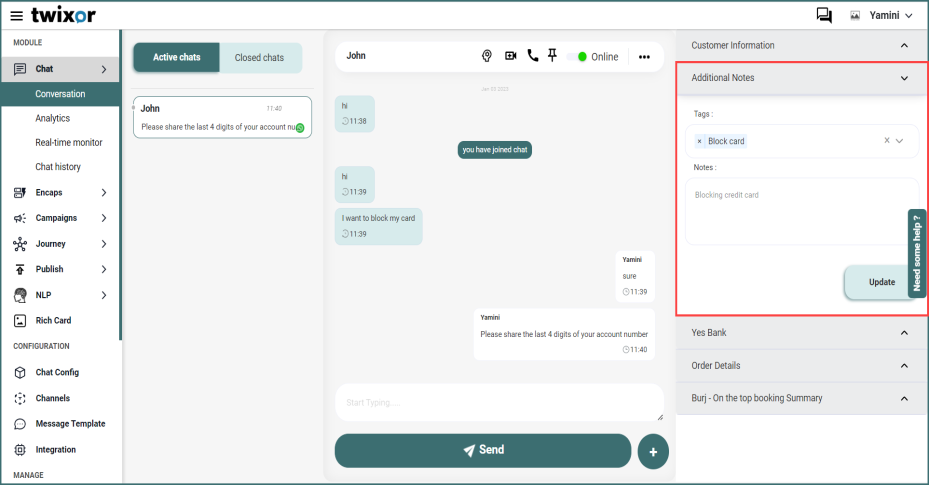Expand the Order Details section
Viewport: 929px width, 485px height.
(904, 366)
